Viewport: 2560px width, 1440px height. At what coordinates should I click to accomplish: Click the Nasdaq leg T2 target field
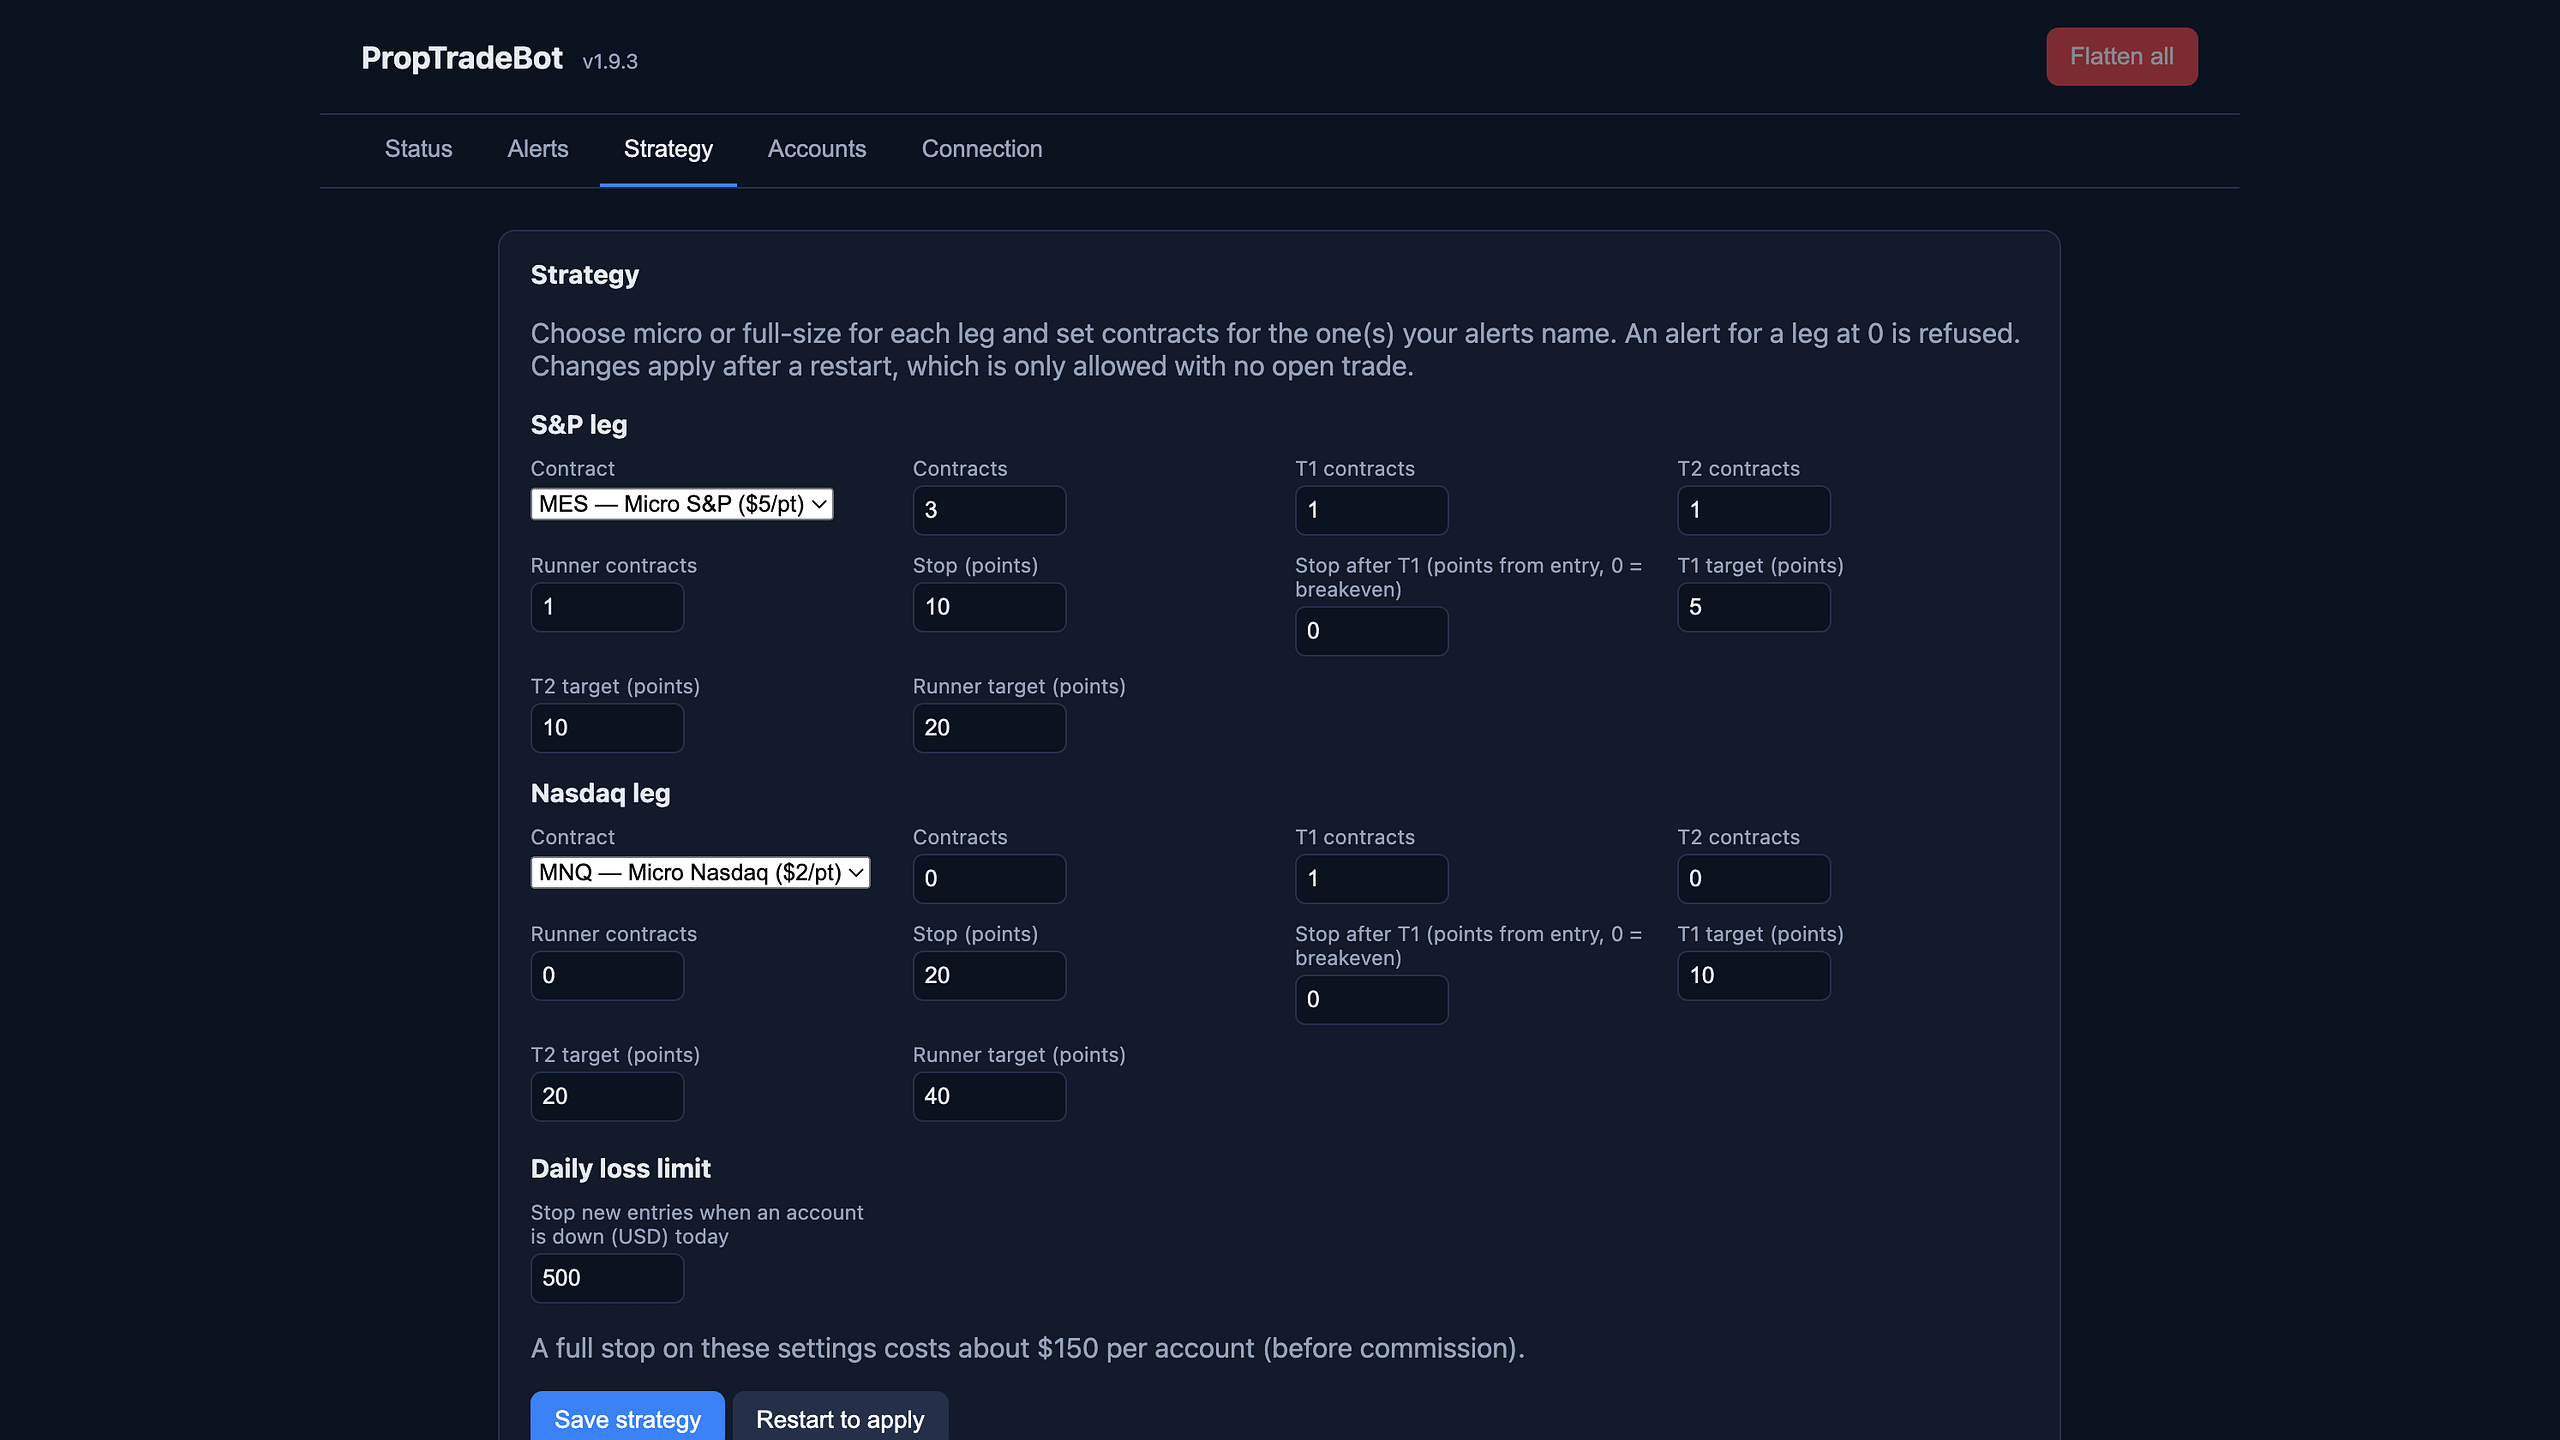[607, 1097]
